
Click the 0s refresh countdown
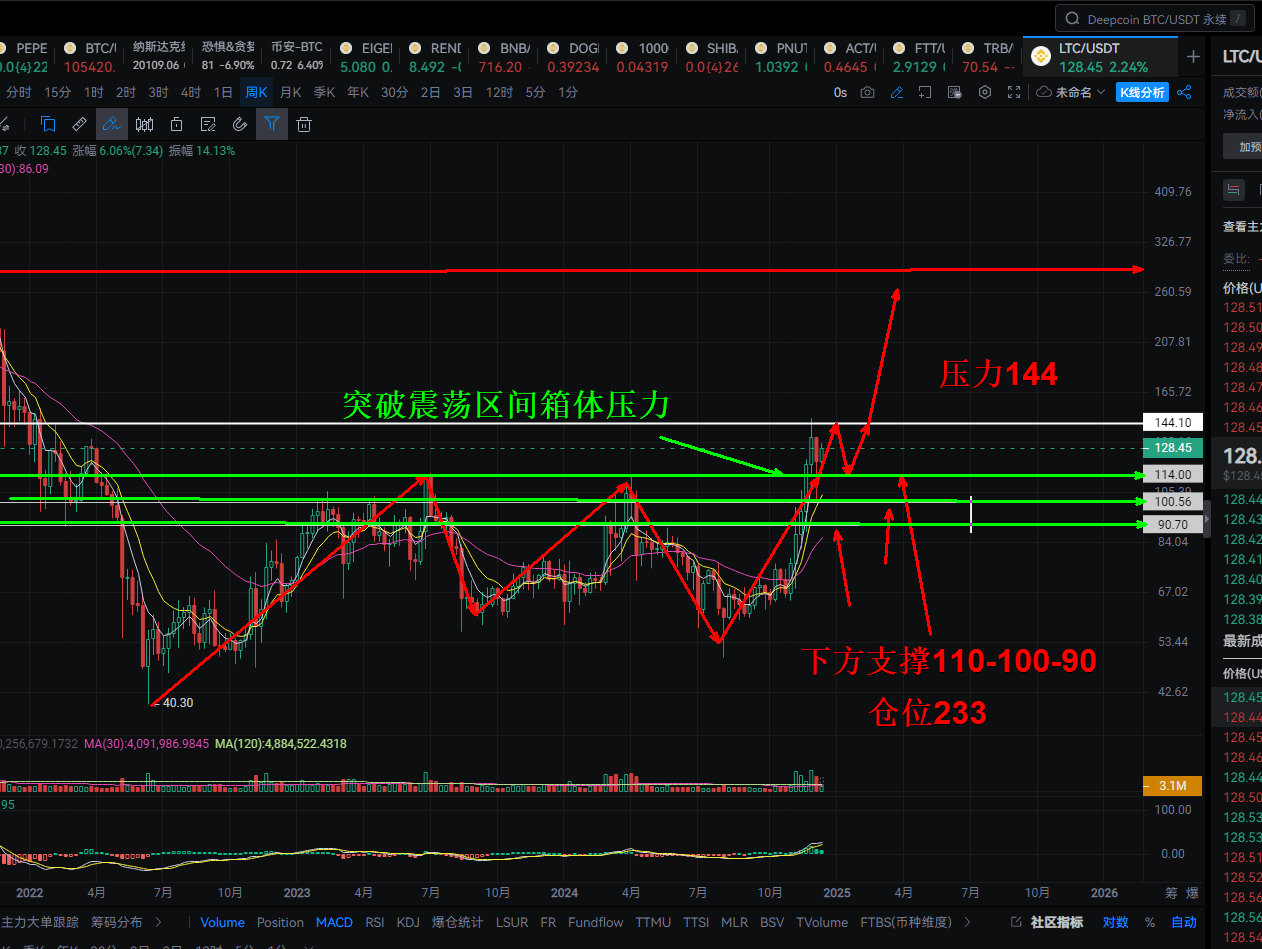point(840,92)
